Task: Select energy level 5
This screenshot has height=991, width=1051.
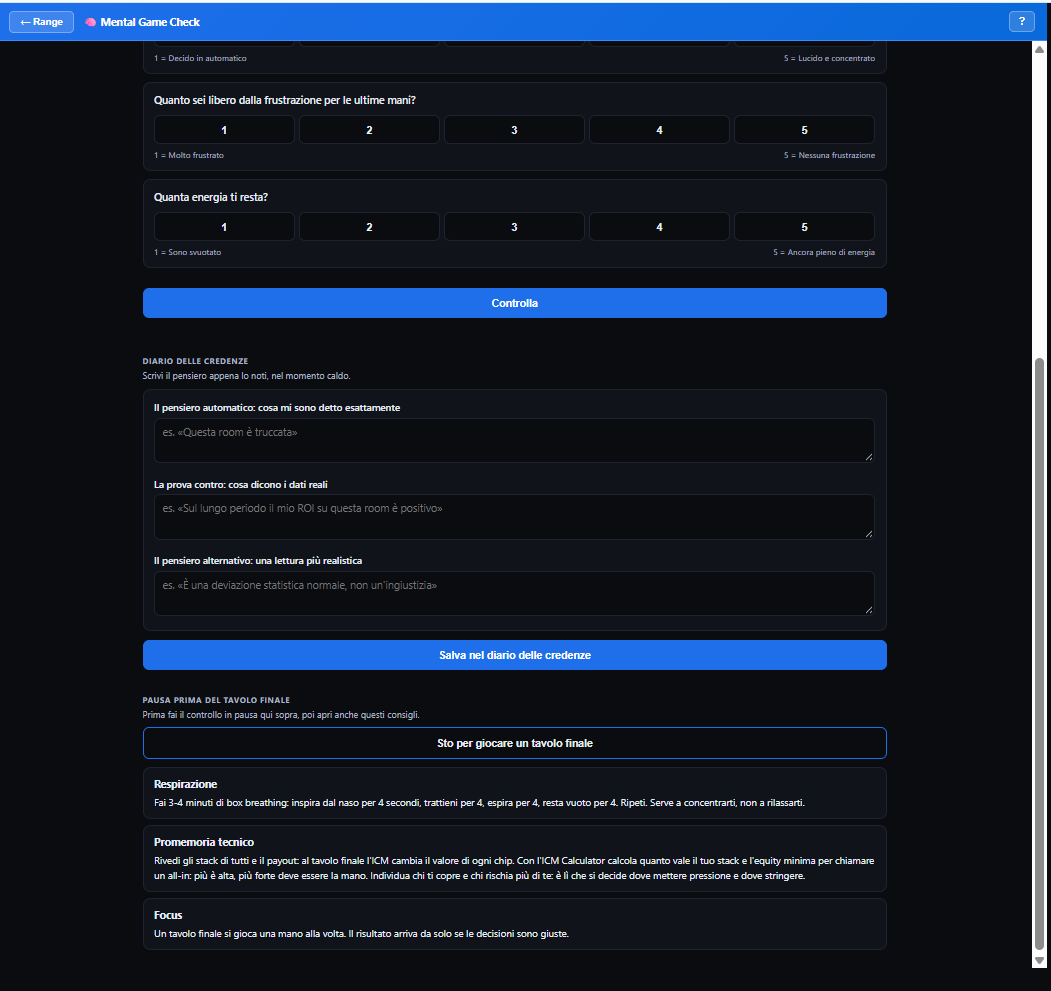Action: (x=804, y=227)
